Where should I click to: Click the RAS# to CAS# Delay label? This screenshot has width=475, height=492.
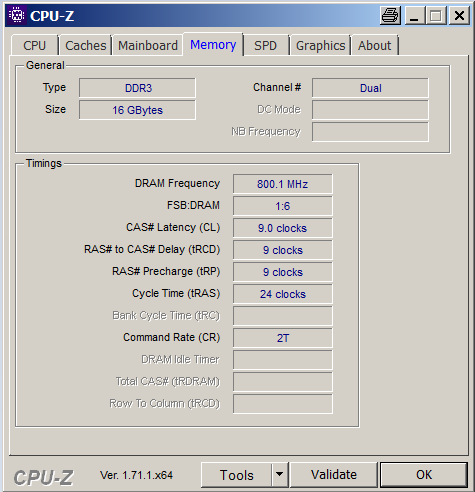pos(152,249)
